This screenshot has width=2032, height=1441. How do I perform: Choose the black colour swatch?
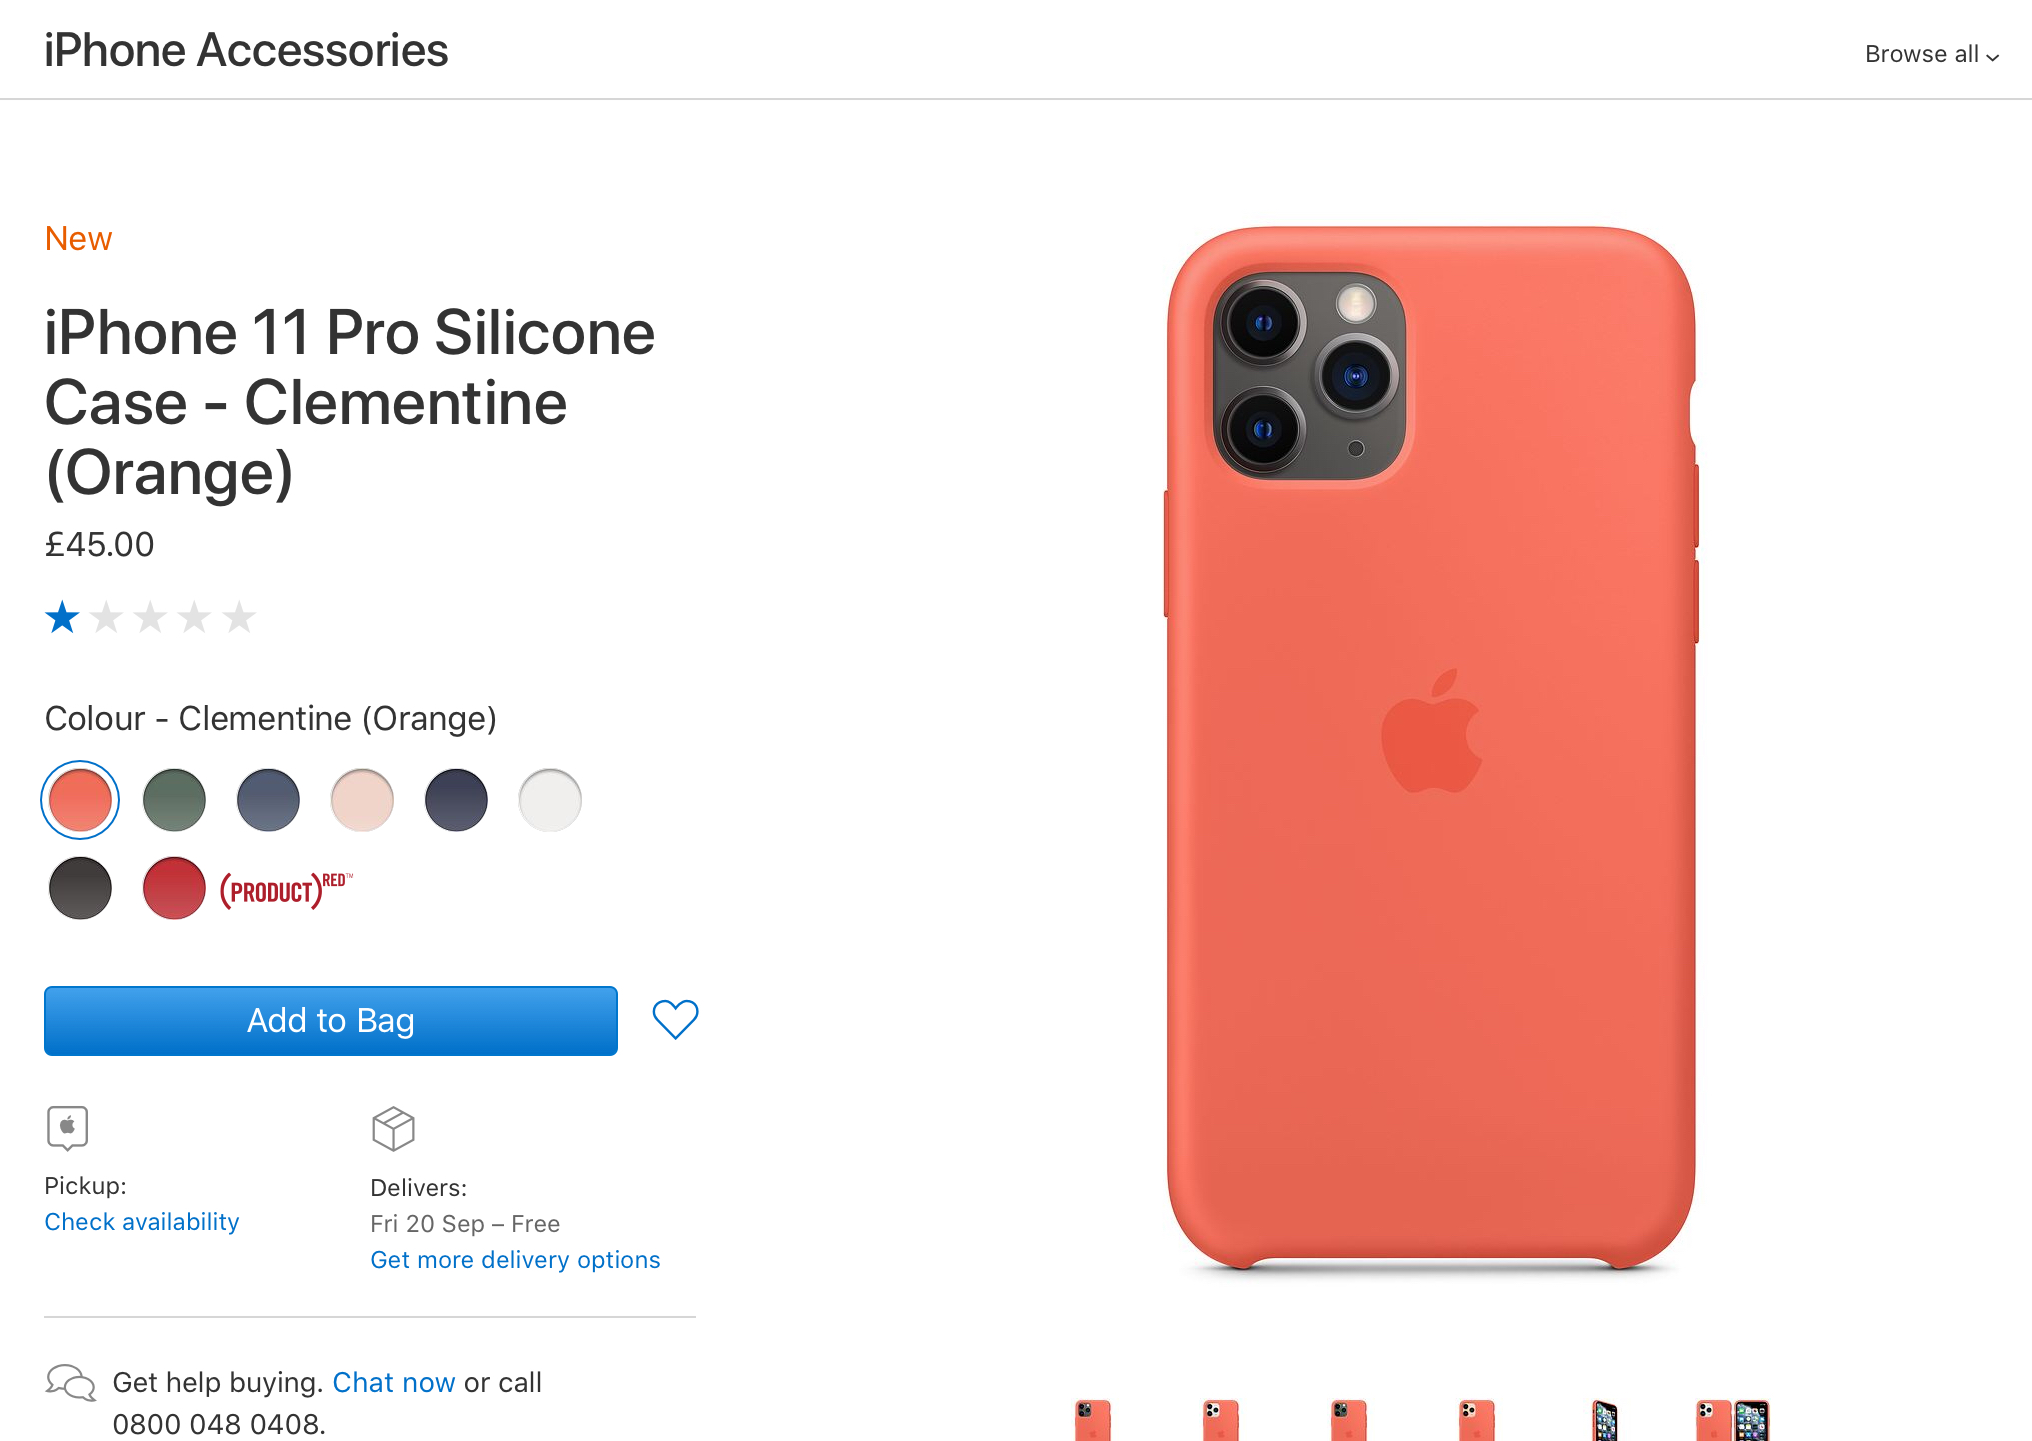tap(80, 888)
